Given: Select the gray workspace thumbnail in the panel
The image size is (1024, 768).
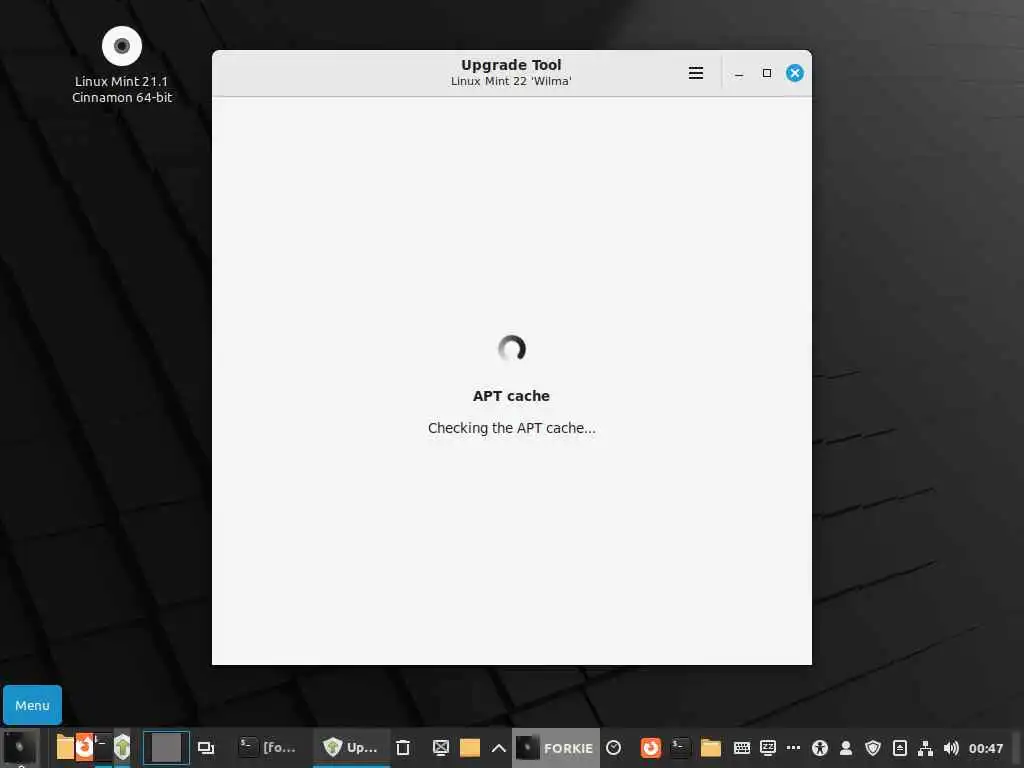Looking at the screenshot, I should [166, 748].
